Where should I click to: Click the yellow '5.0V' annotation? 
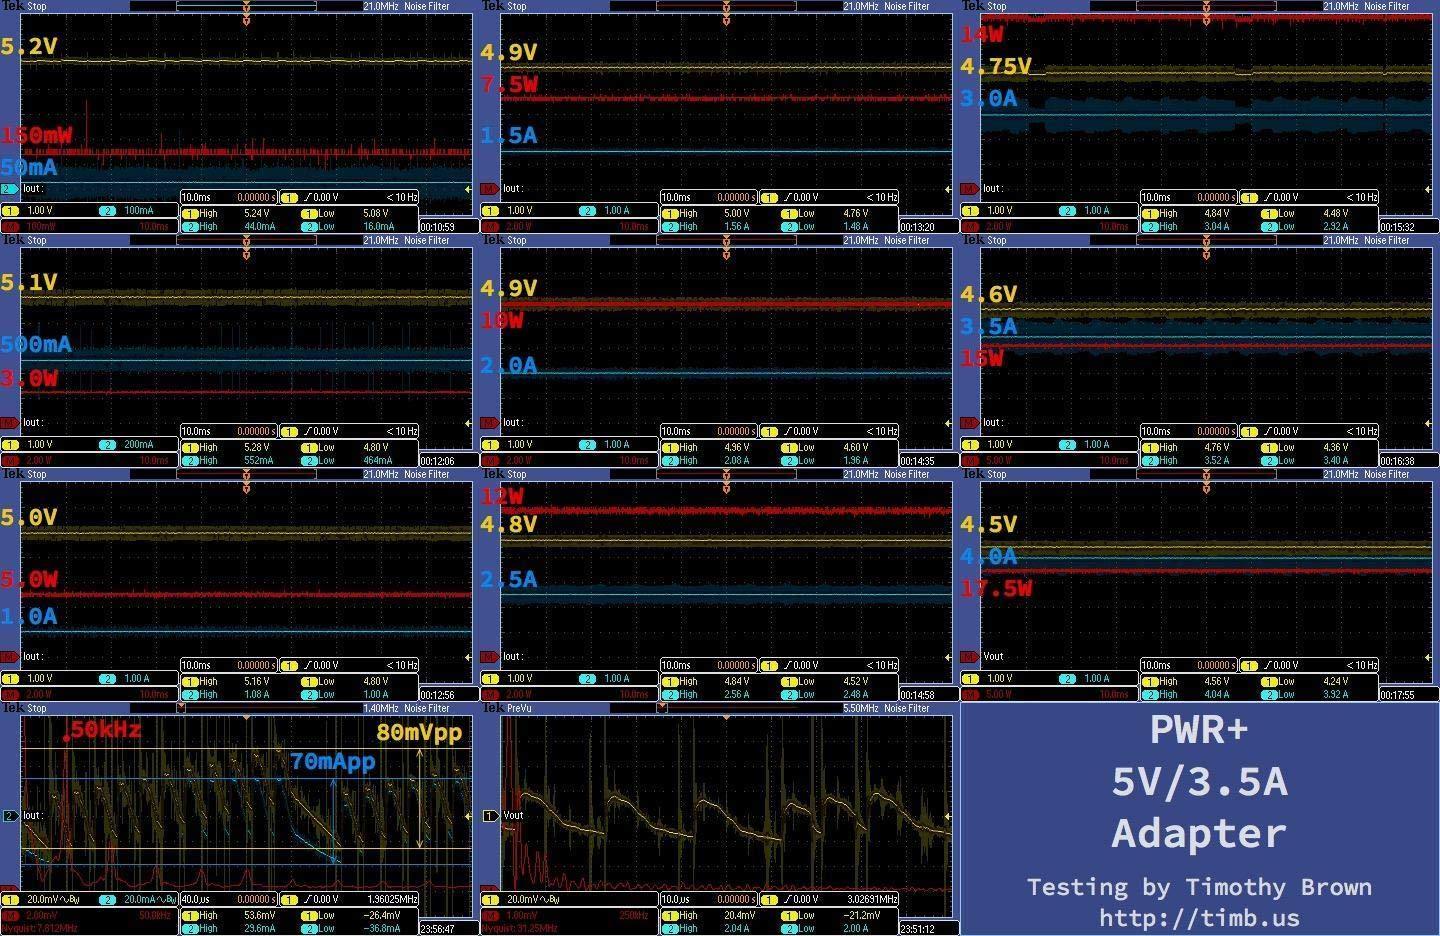point(29,517)
